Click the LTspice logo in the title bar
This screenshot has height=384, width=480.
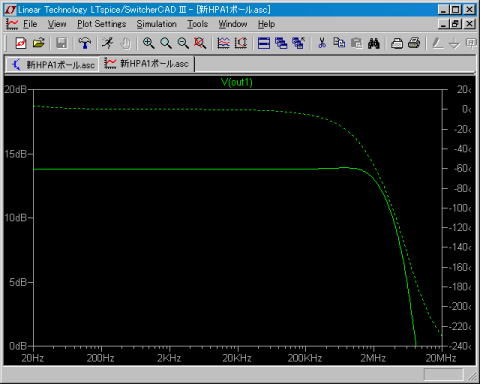coord(11,10)
